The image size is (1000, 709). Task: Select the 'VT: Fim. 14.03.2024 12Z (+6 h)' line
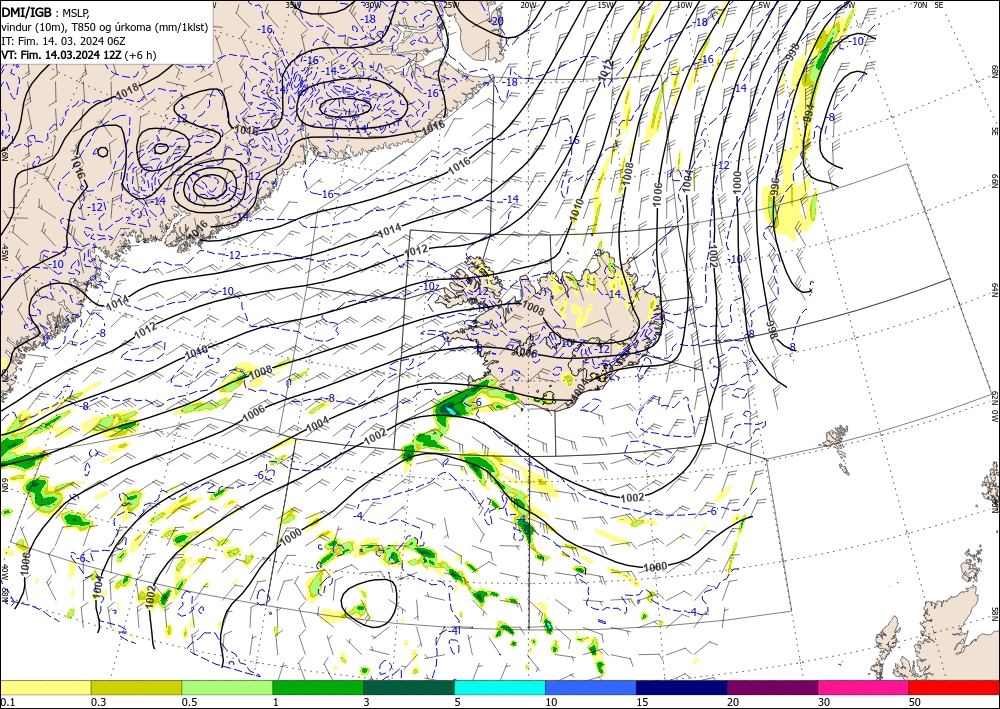pyautogui.click(x=78, y=55)
